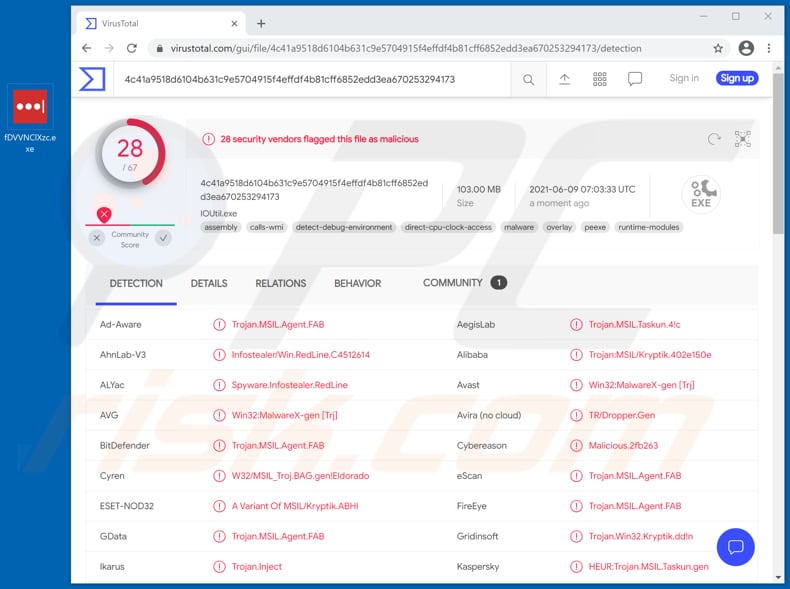Click the direct-cpu-clock-access tag
The image size is (790, 589).
(x=448, y=227)
